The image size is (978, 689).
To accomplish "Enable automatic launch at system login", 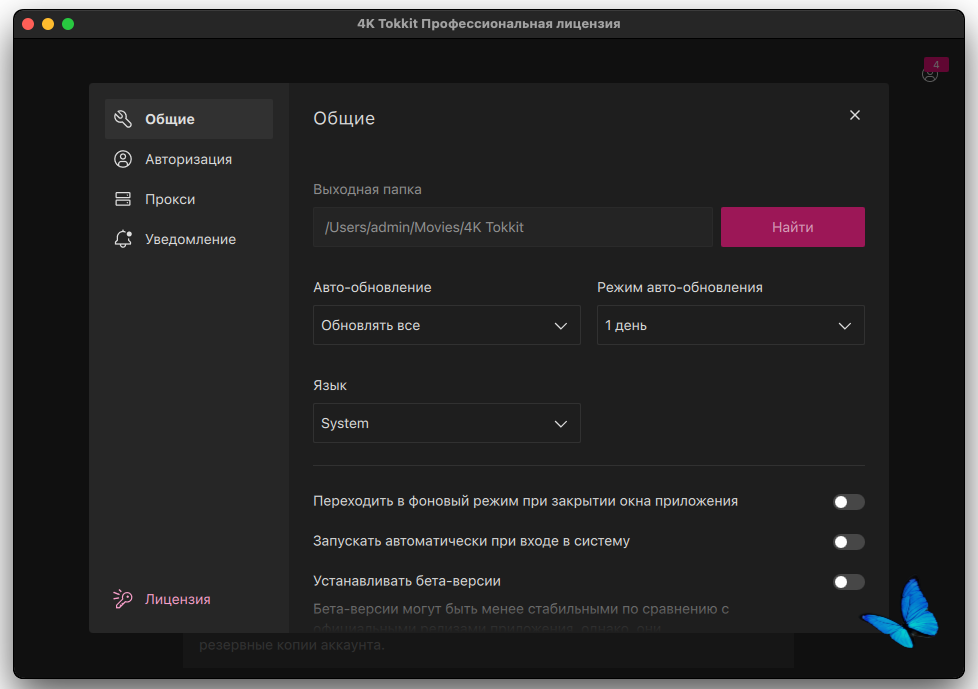I will click(x=848, y=542).
